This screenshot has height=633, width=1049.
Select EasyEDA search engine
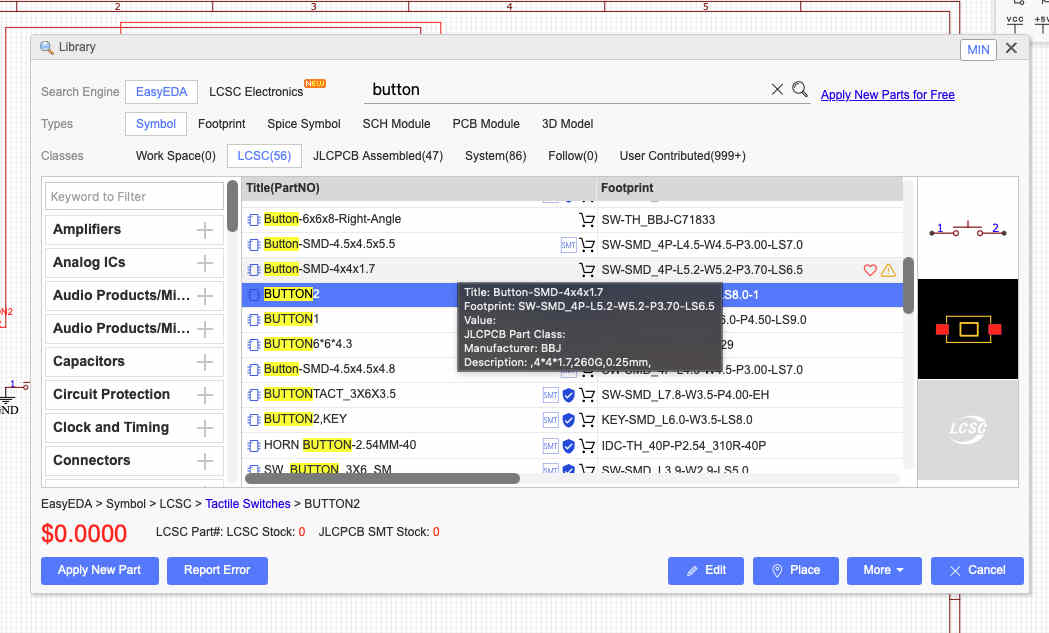point(161,92)
